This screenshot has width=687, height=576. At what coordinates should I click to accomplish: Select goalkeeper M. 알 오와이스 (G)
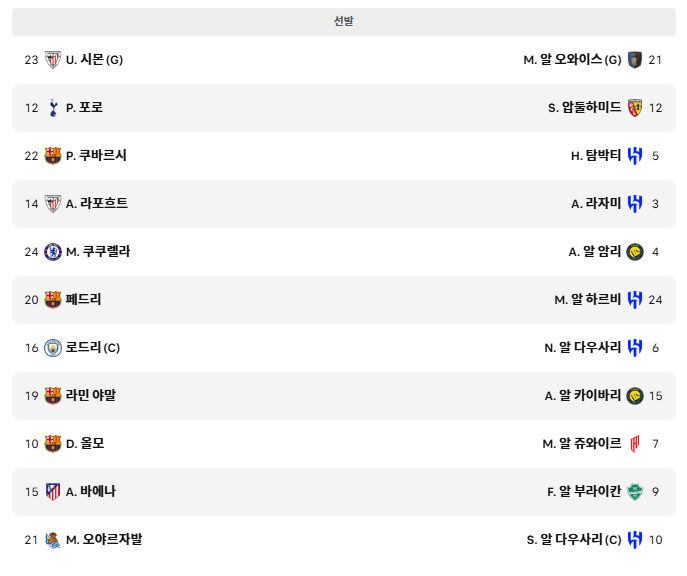(x=572, y=60)
